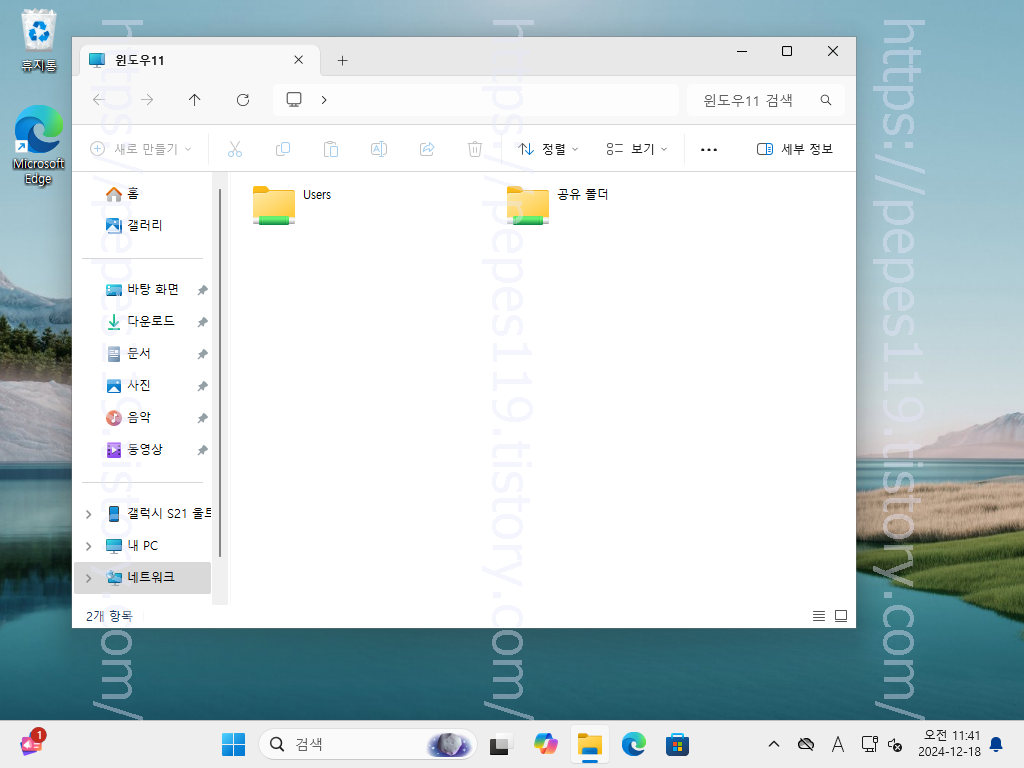Show hidden system tray icons
Viewport: 1024px width, 768px height.
[x=774, y=744]
